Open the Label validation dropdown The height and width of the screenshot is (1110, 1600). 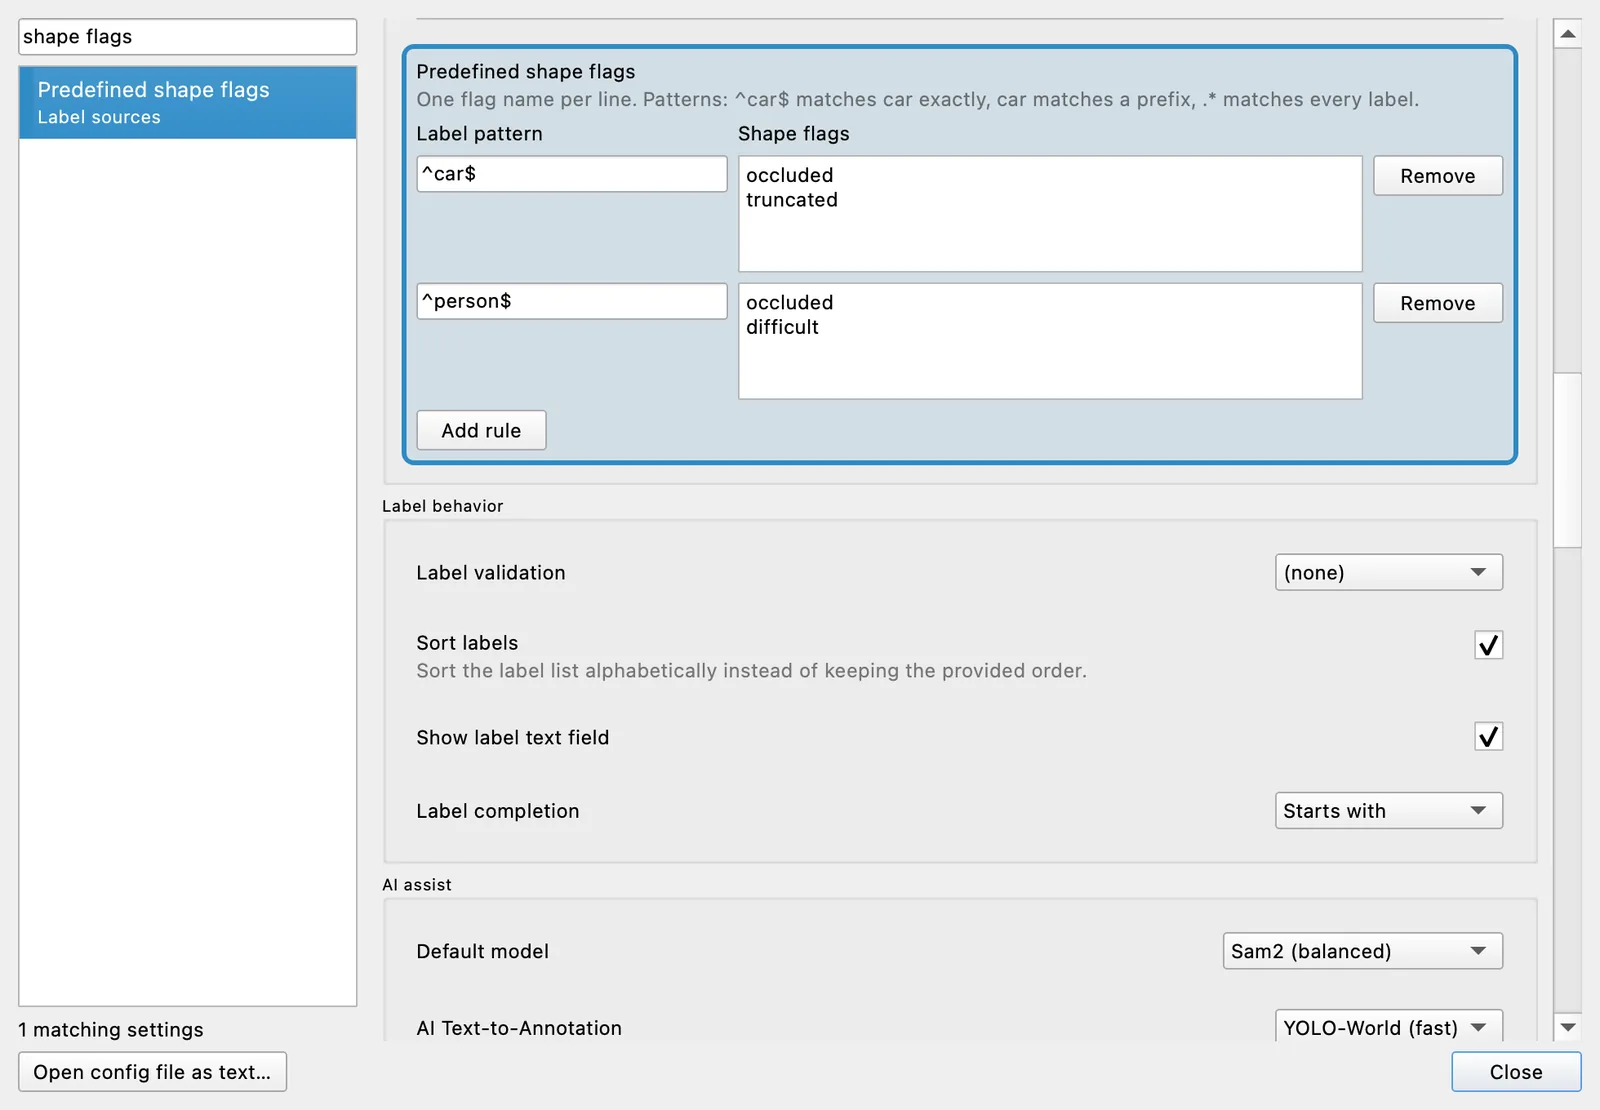coord(1388,572)
